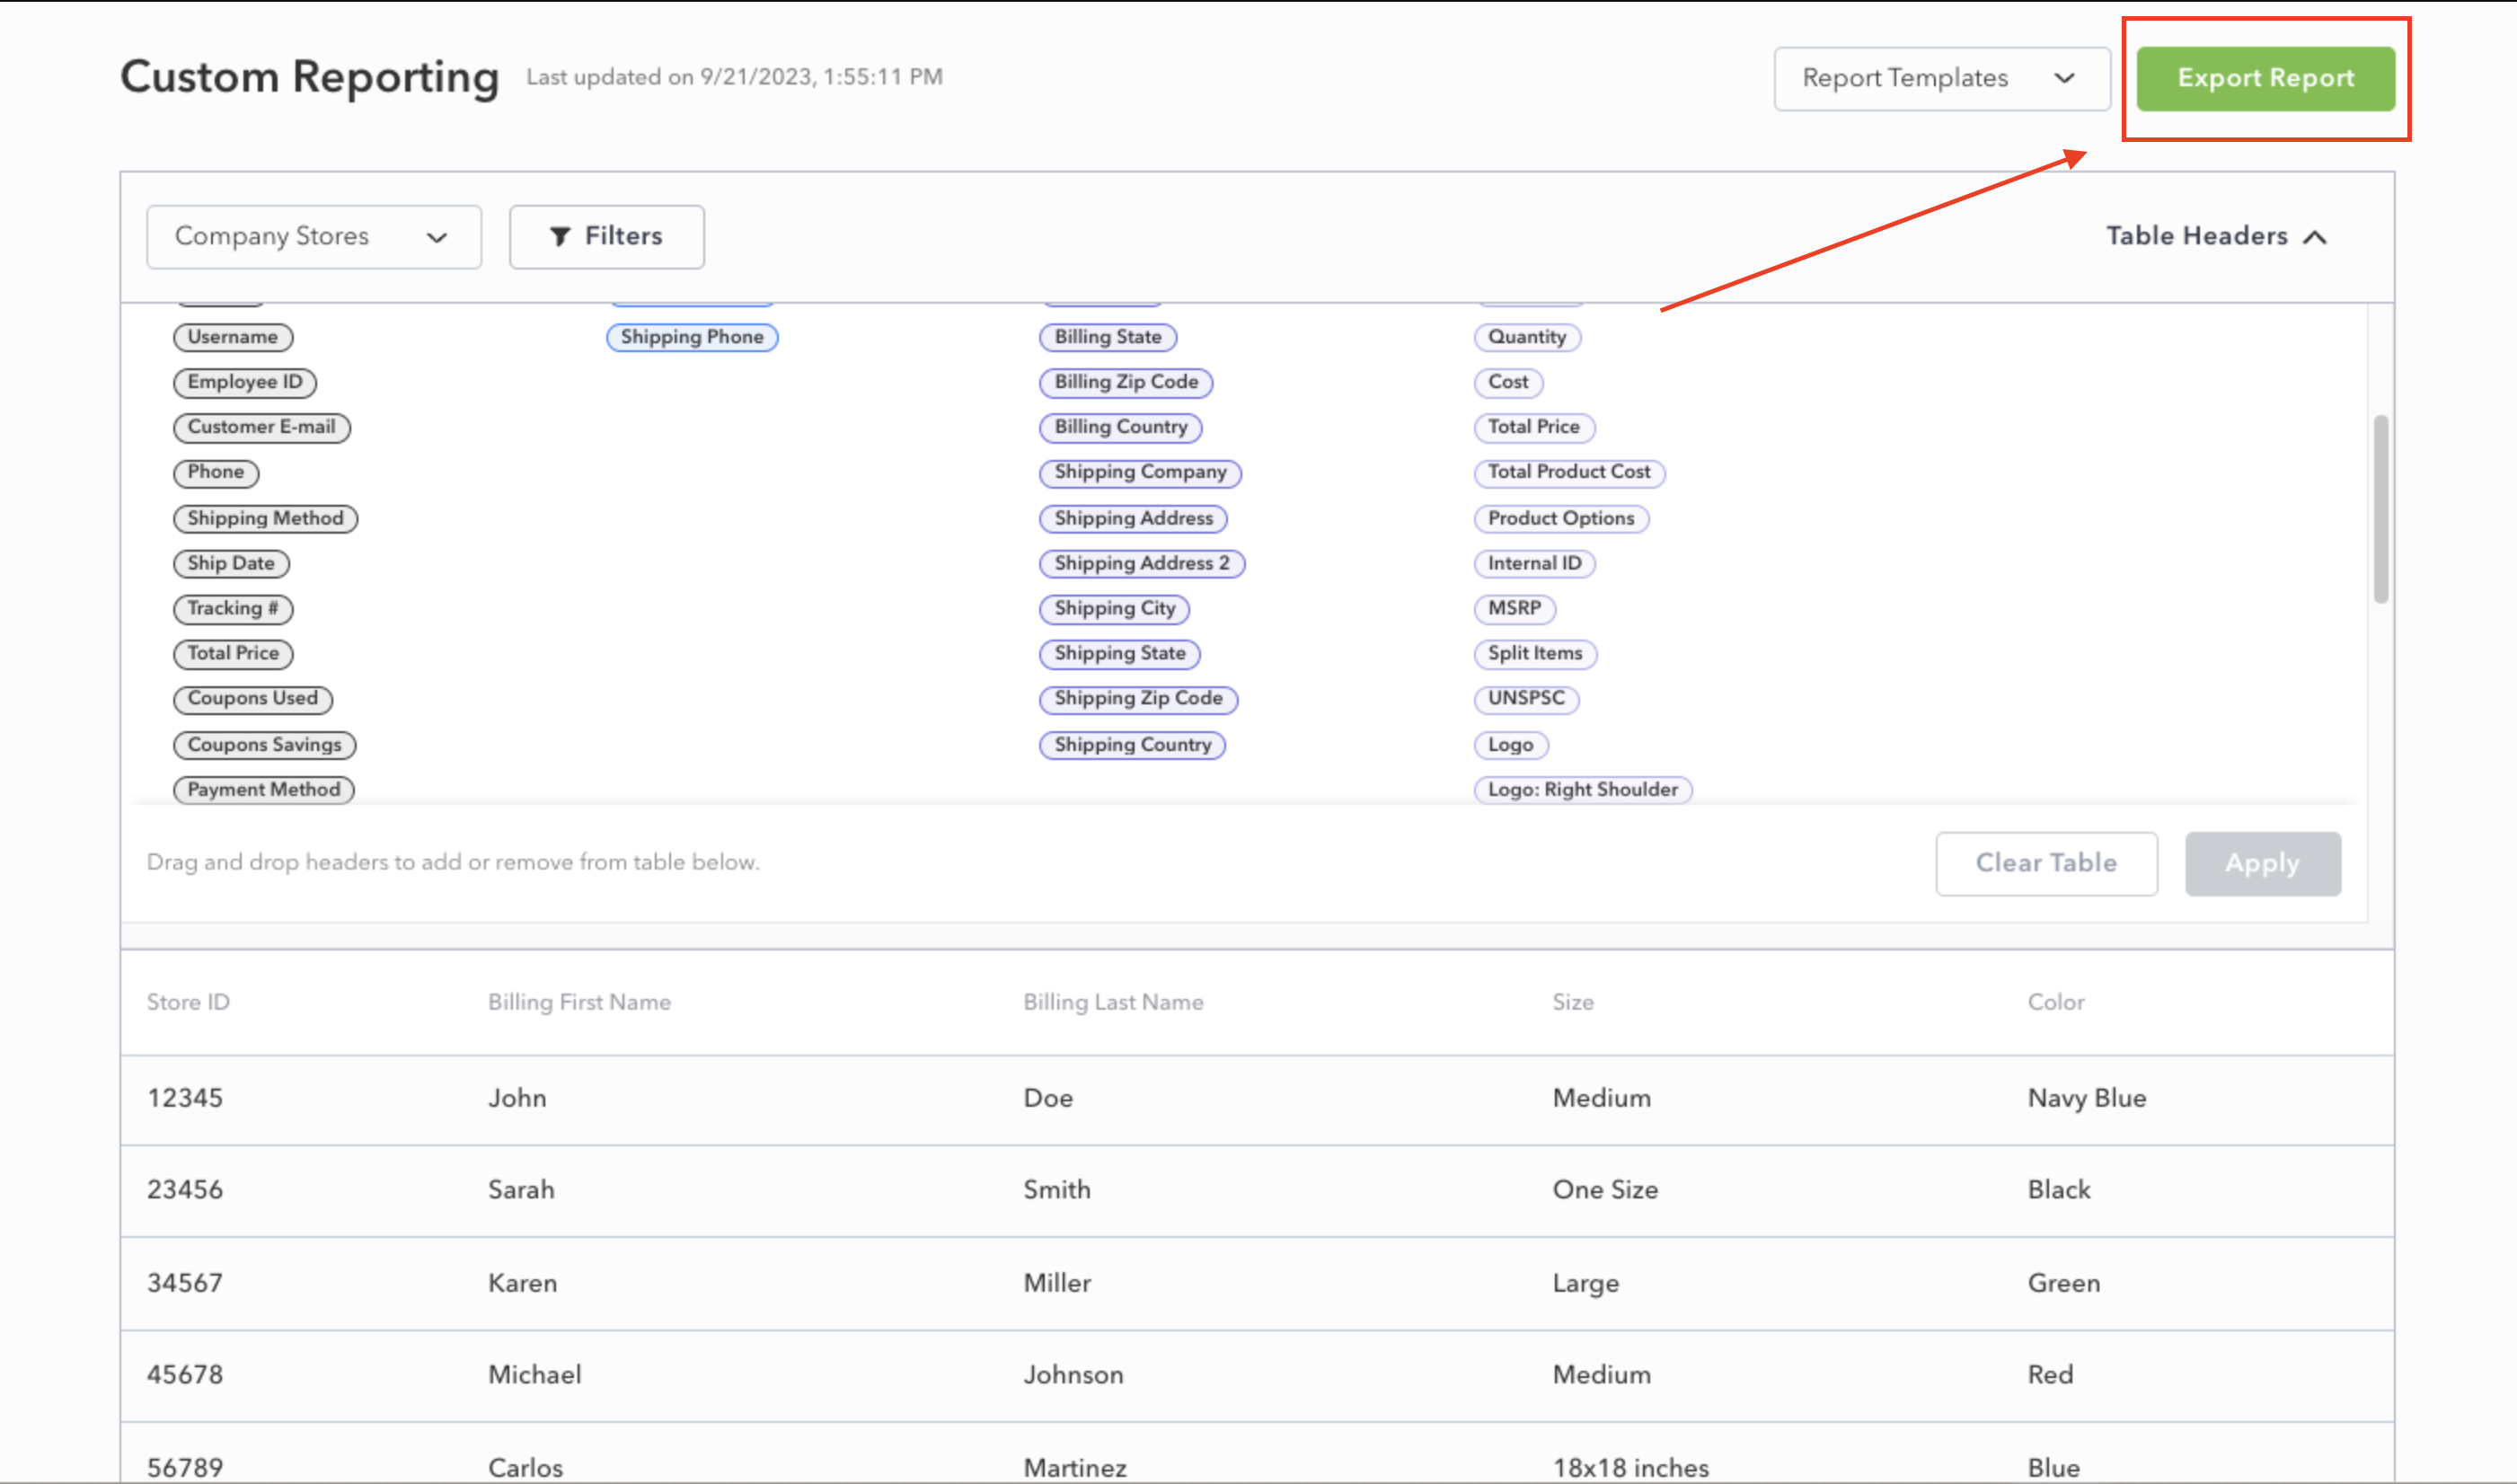Click the Billing First Name column header

click(x=579, y=1002)
